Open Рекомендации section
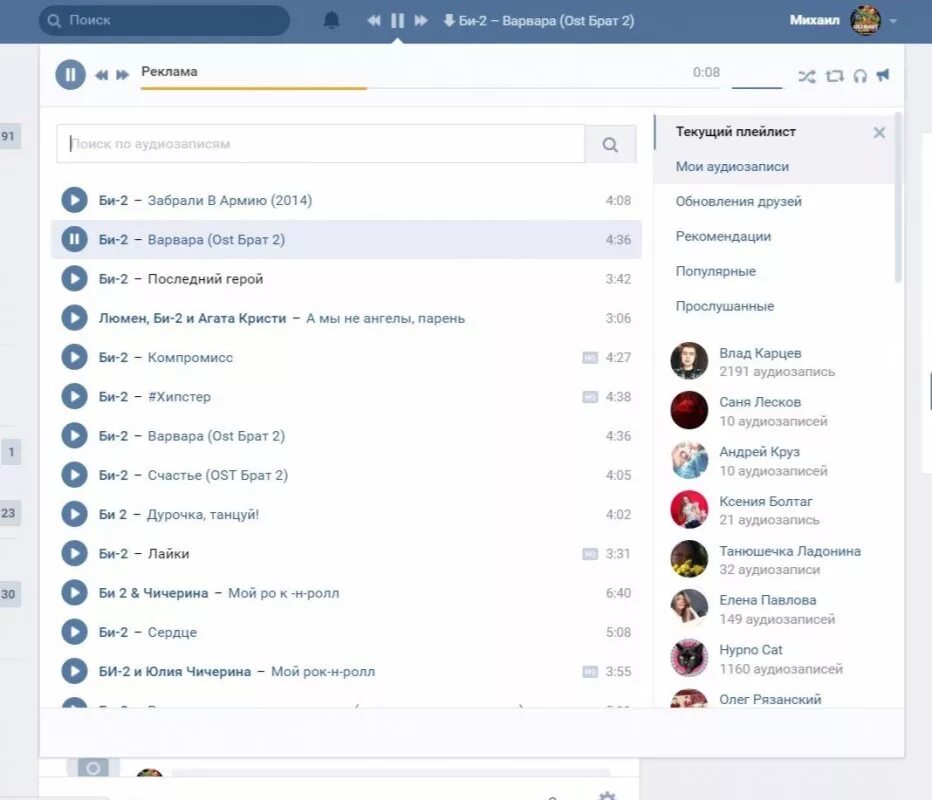Screen dimensions: 932x800 pos(723,237)
